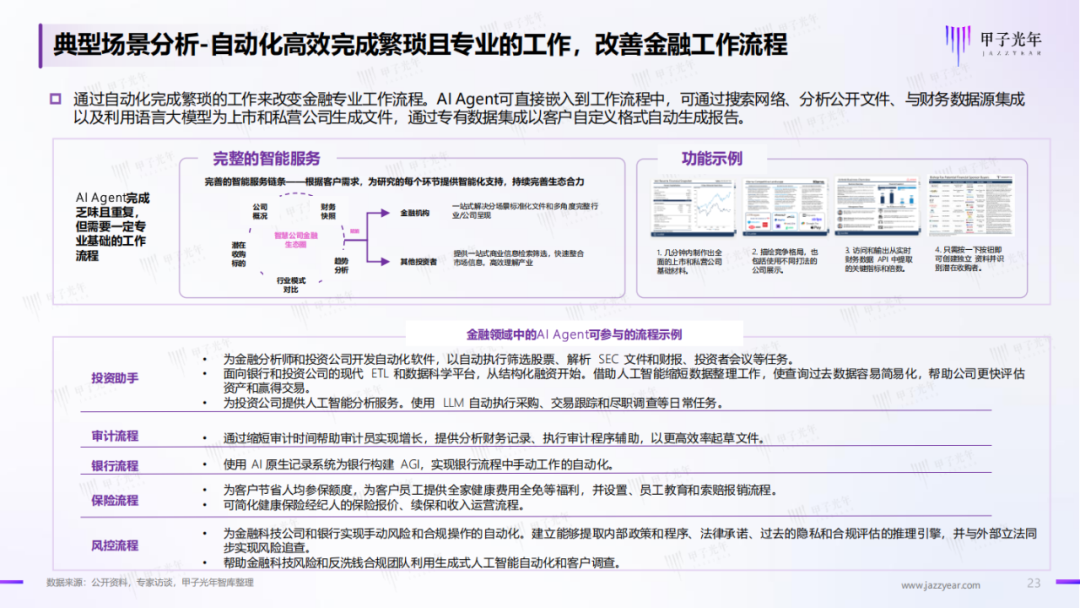
Task: Open the third thumbnail with bar chart
Action: 877,206
